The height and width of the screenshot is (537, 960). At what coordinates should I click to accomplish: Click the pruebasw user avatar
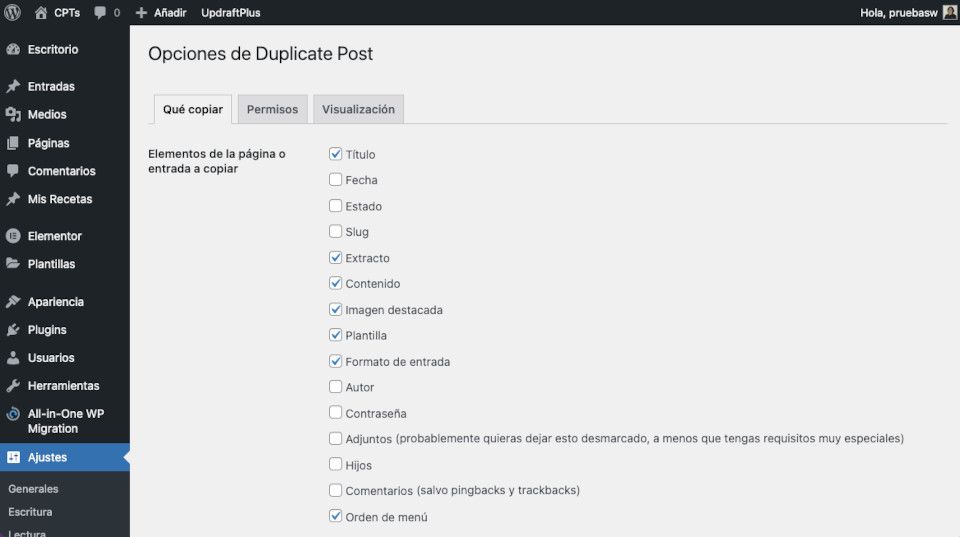[x=950, y=12]
